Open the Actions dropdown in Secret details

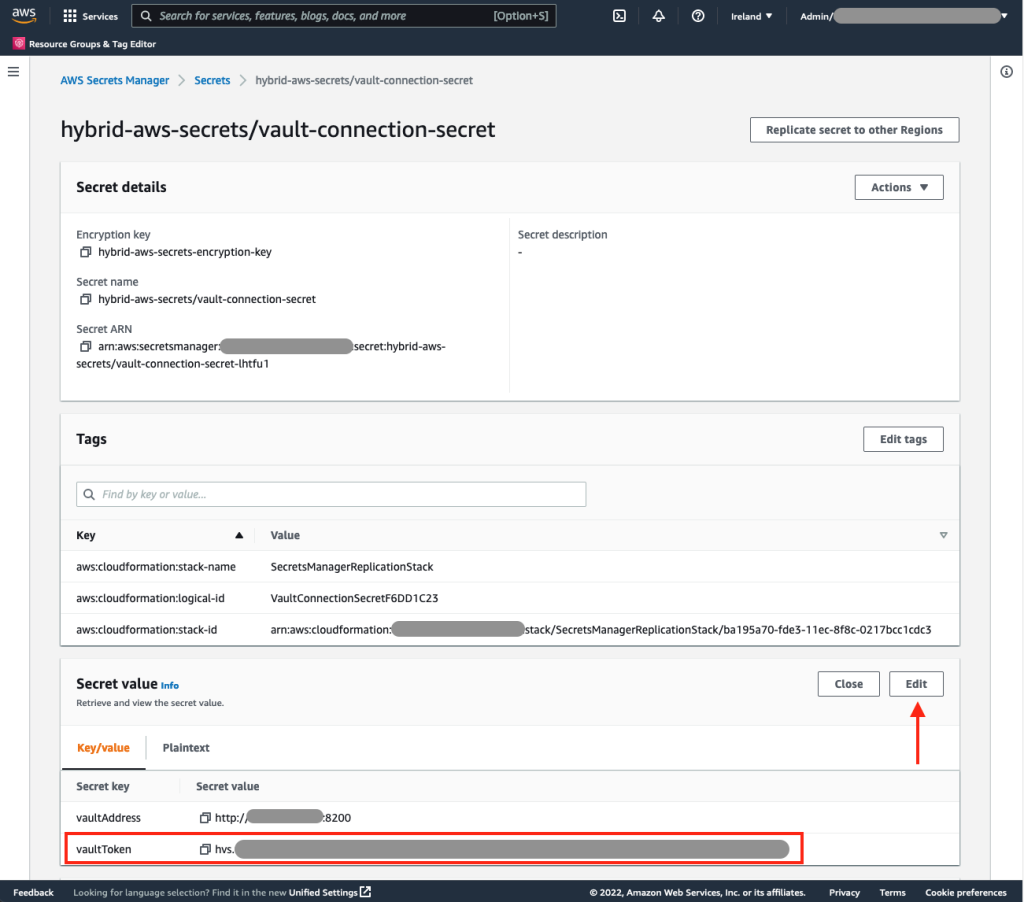pos(898,187)
